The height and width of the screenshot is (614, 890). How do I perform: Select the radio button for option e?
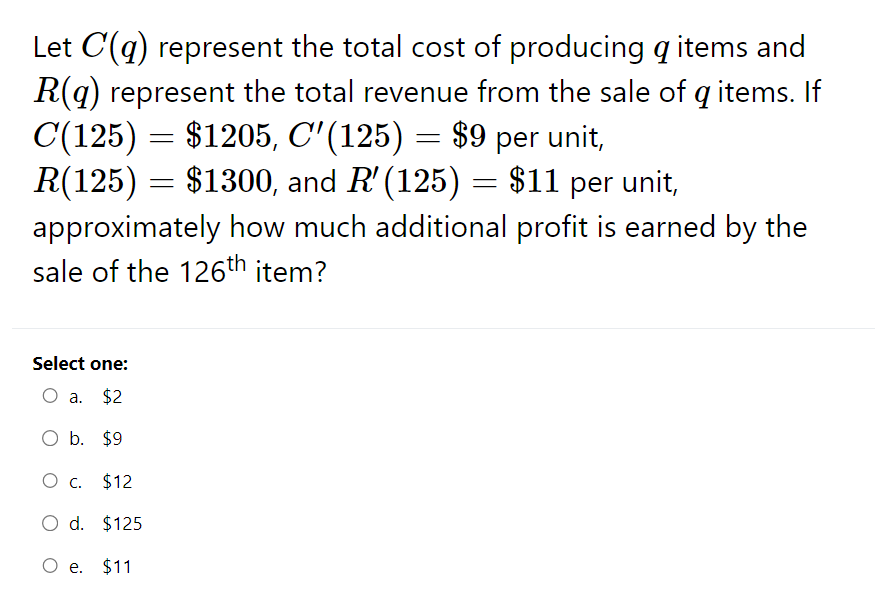[x=49, y=565]
